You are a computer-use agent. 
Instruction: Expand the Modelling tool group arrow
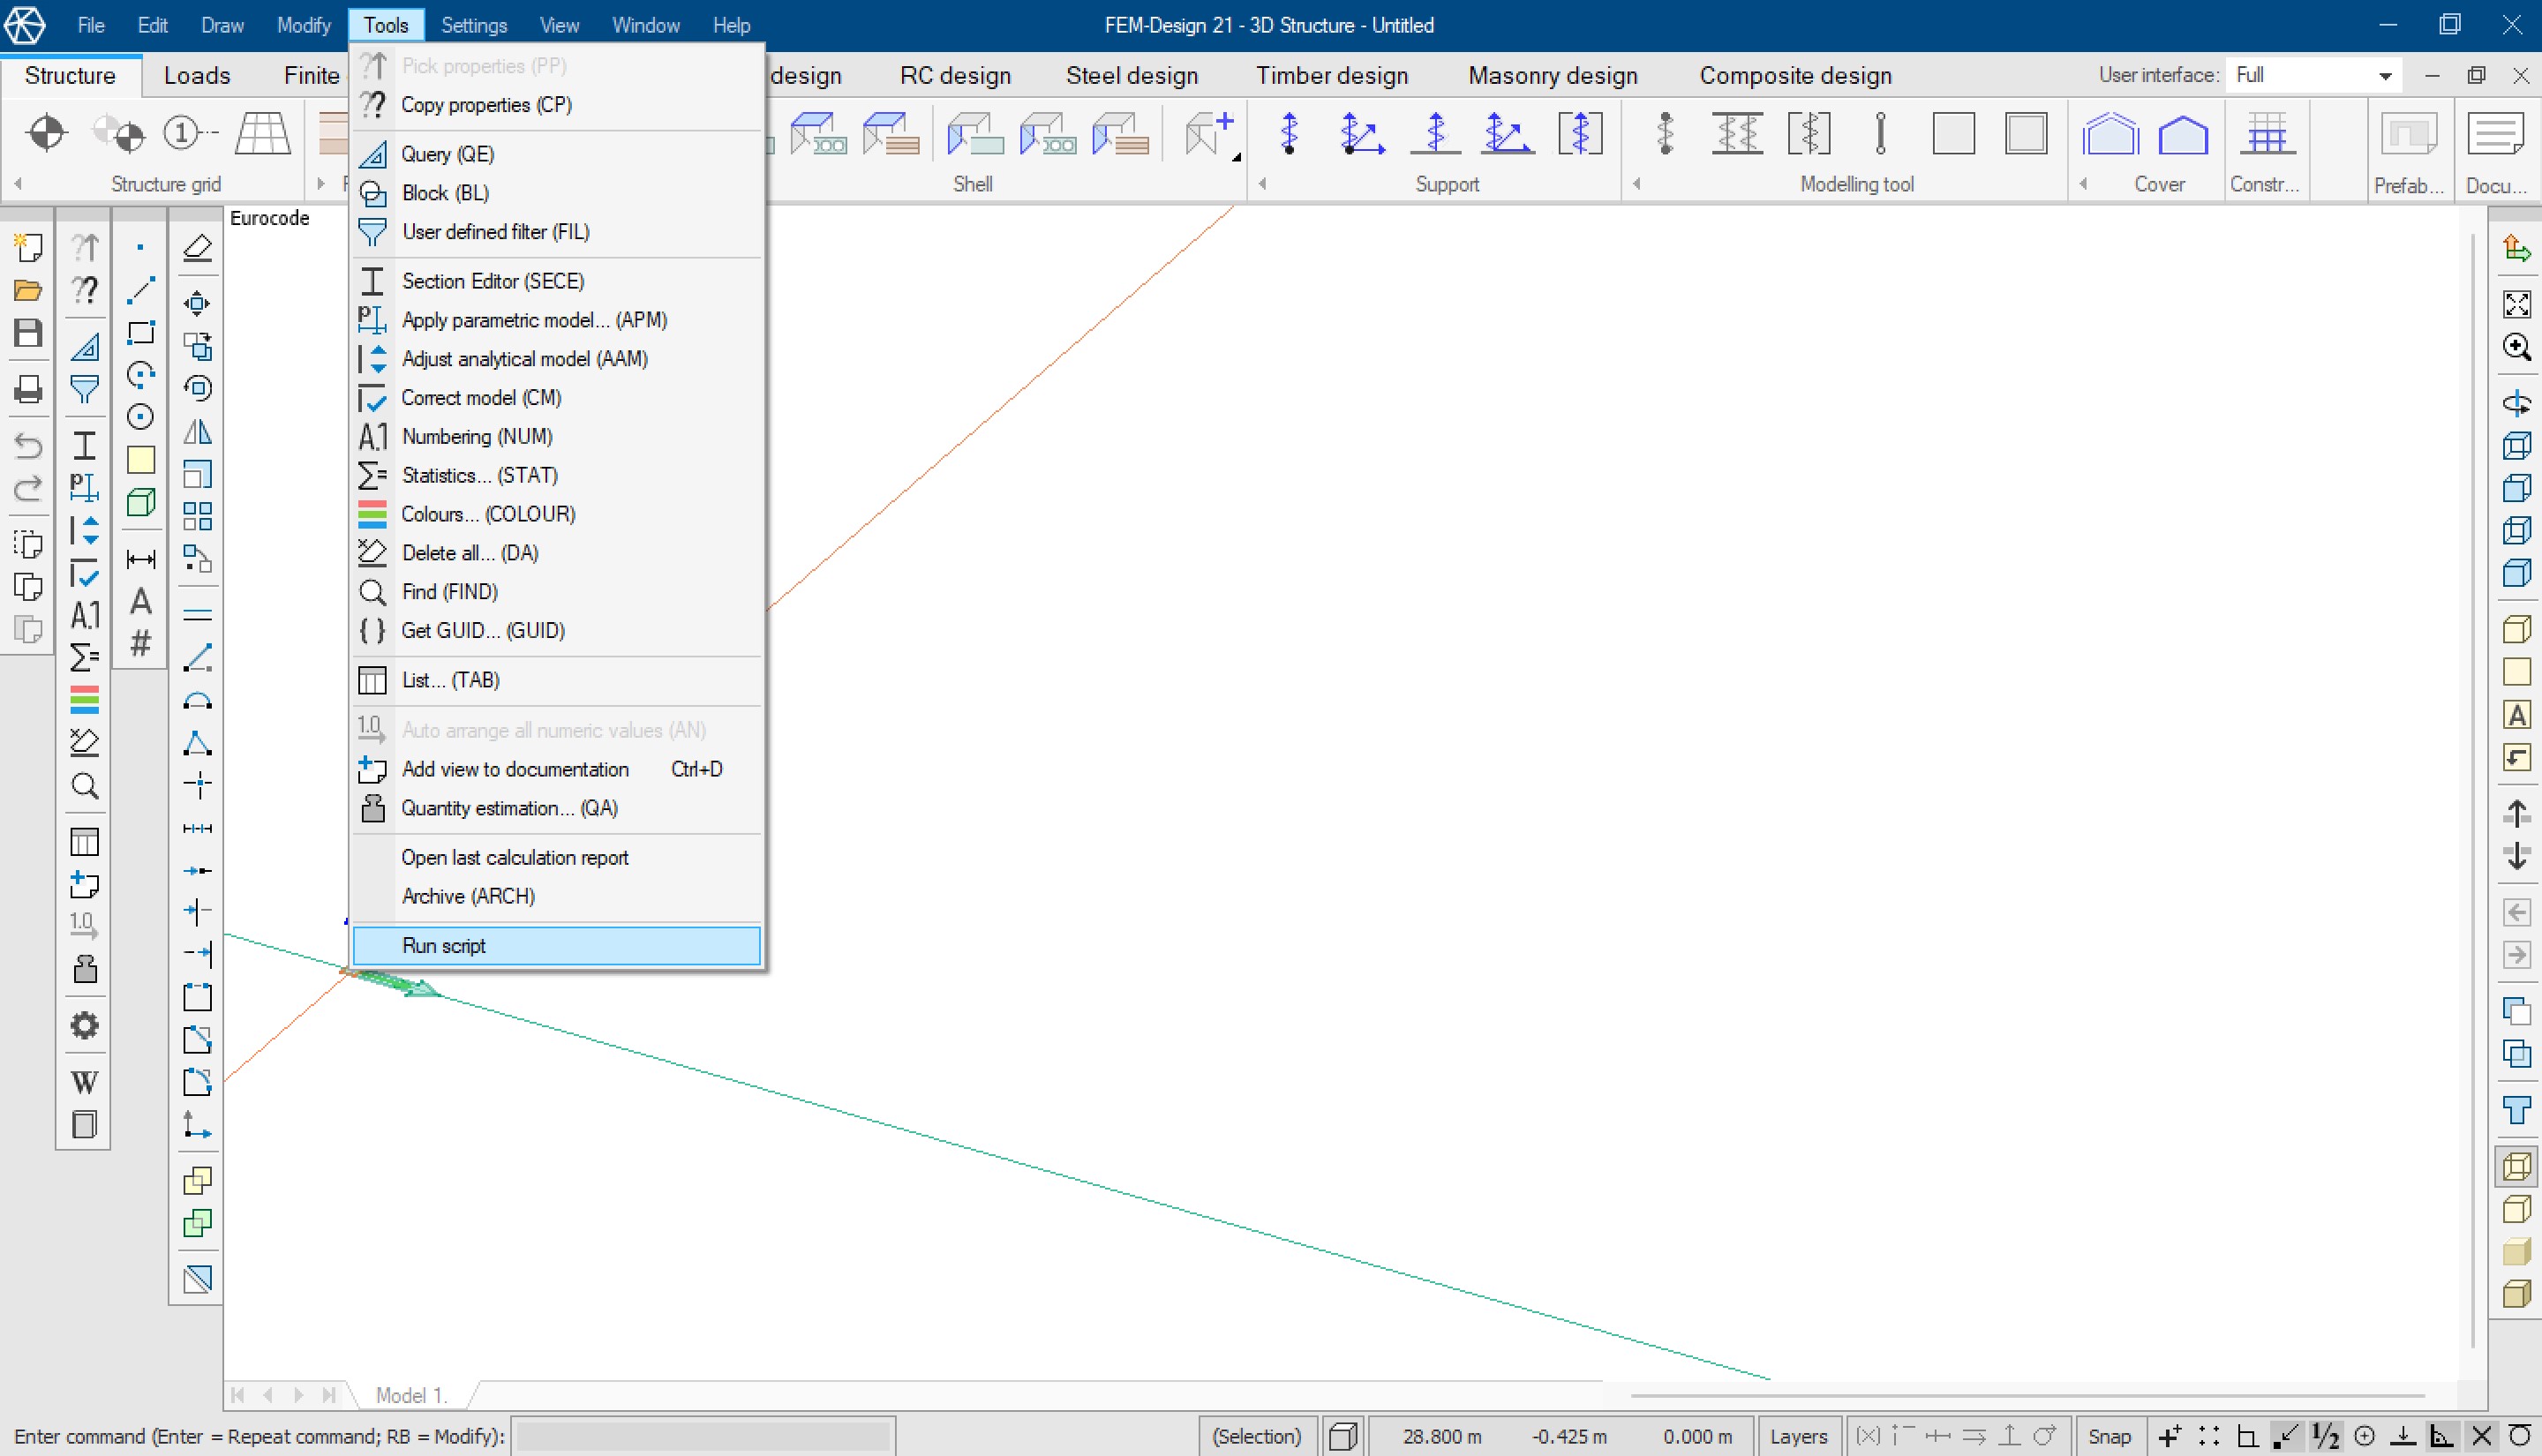[x=1636, y=184]
